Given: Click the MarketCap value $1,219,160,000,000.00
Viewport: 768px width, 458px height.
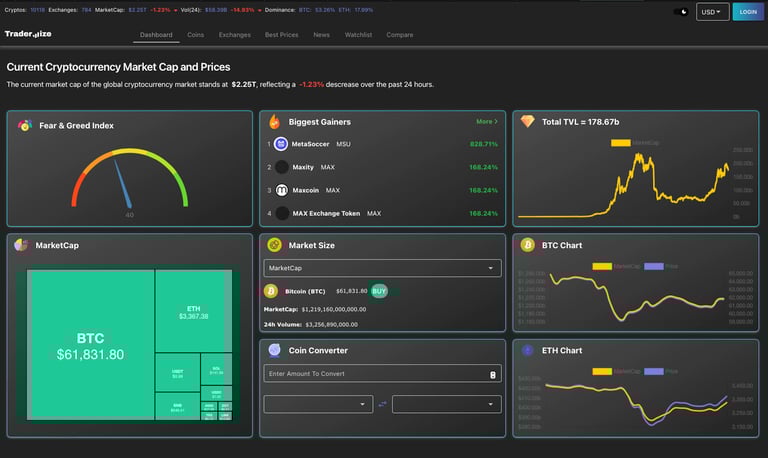Looking at the screenshot, I should pos(334,309).
